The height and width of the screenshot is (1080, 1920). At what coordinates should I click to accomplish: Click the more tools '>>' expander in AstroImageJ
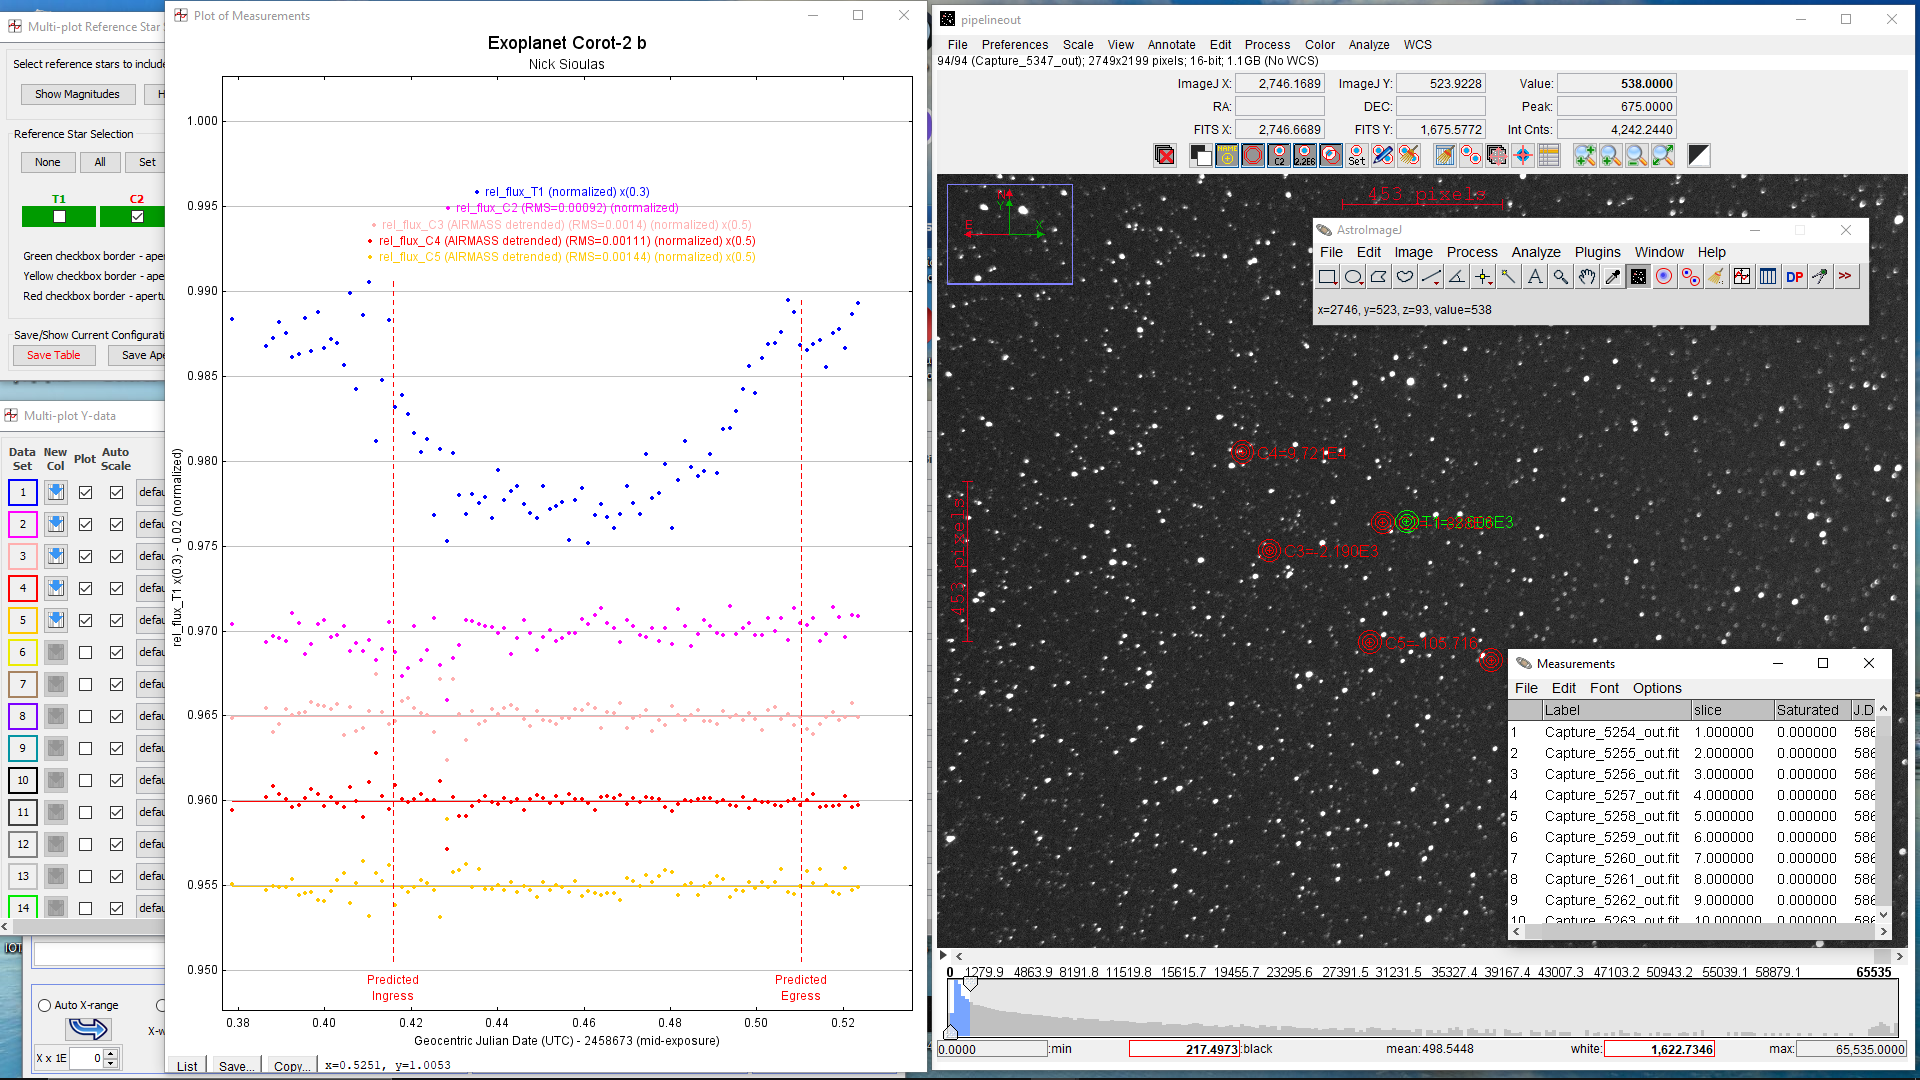pyautogui.click(x=1845, y=277)
